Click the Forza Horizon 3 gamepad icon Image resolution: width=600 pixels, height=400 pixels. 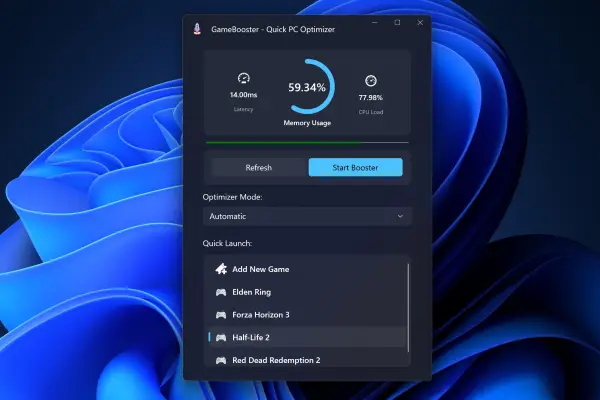point(221,314)
